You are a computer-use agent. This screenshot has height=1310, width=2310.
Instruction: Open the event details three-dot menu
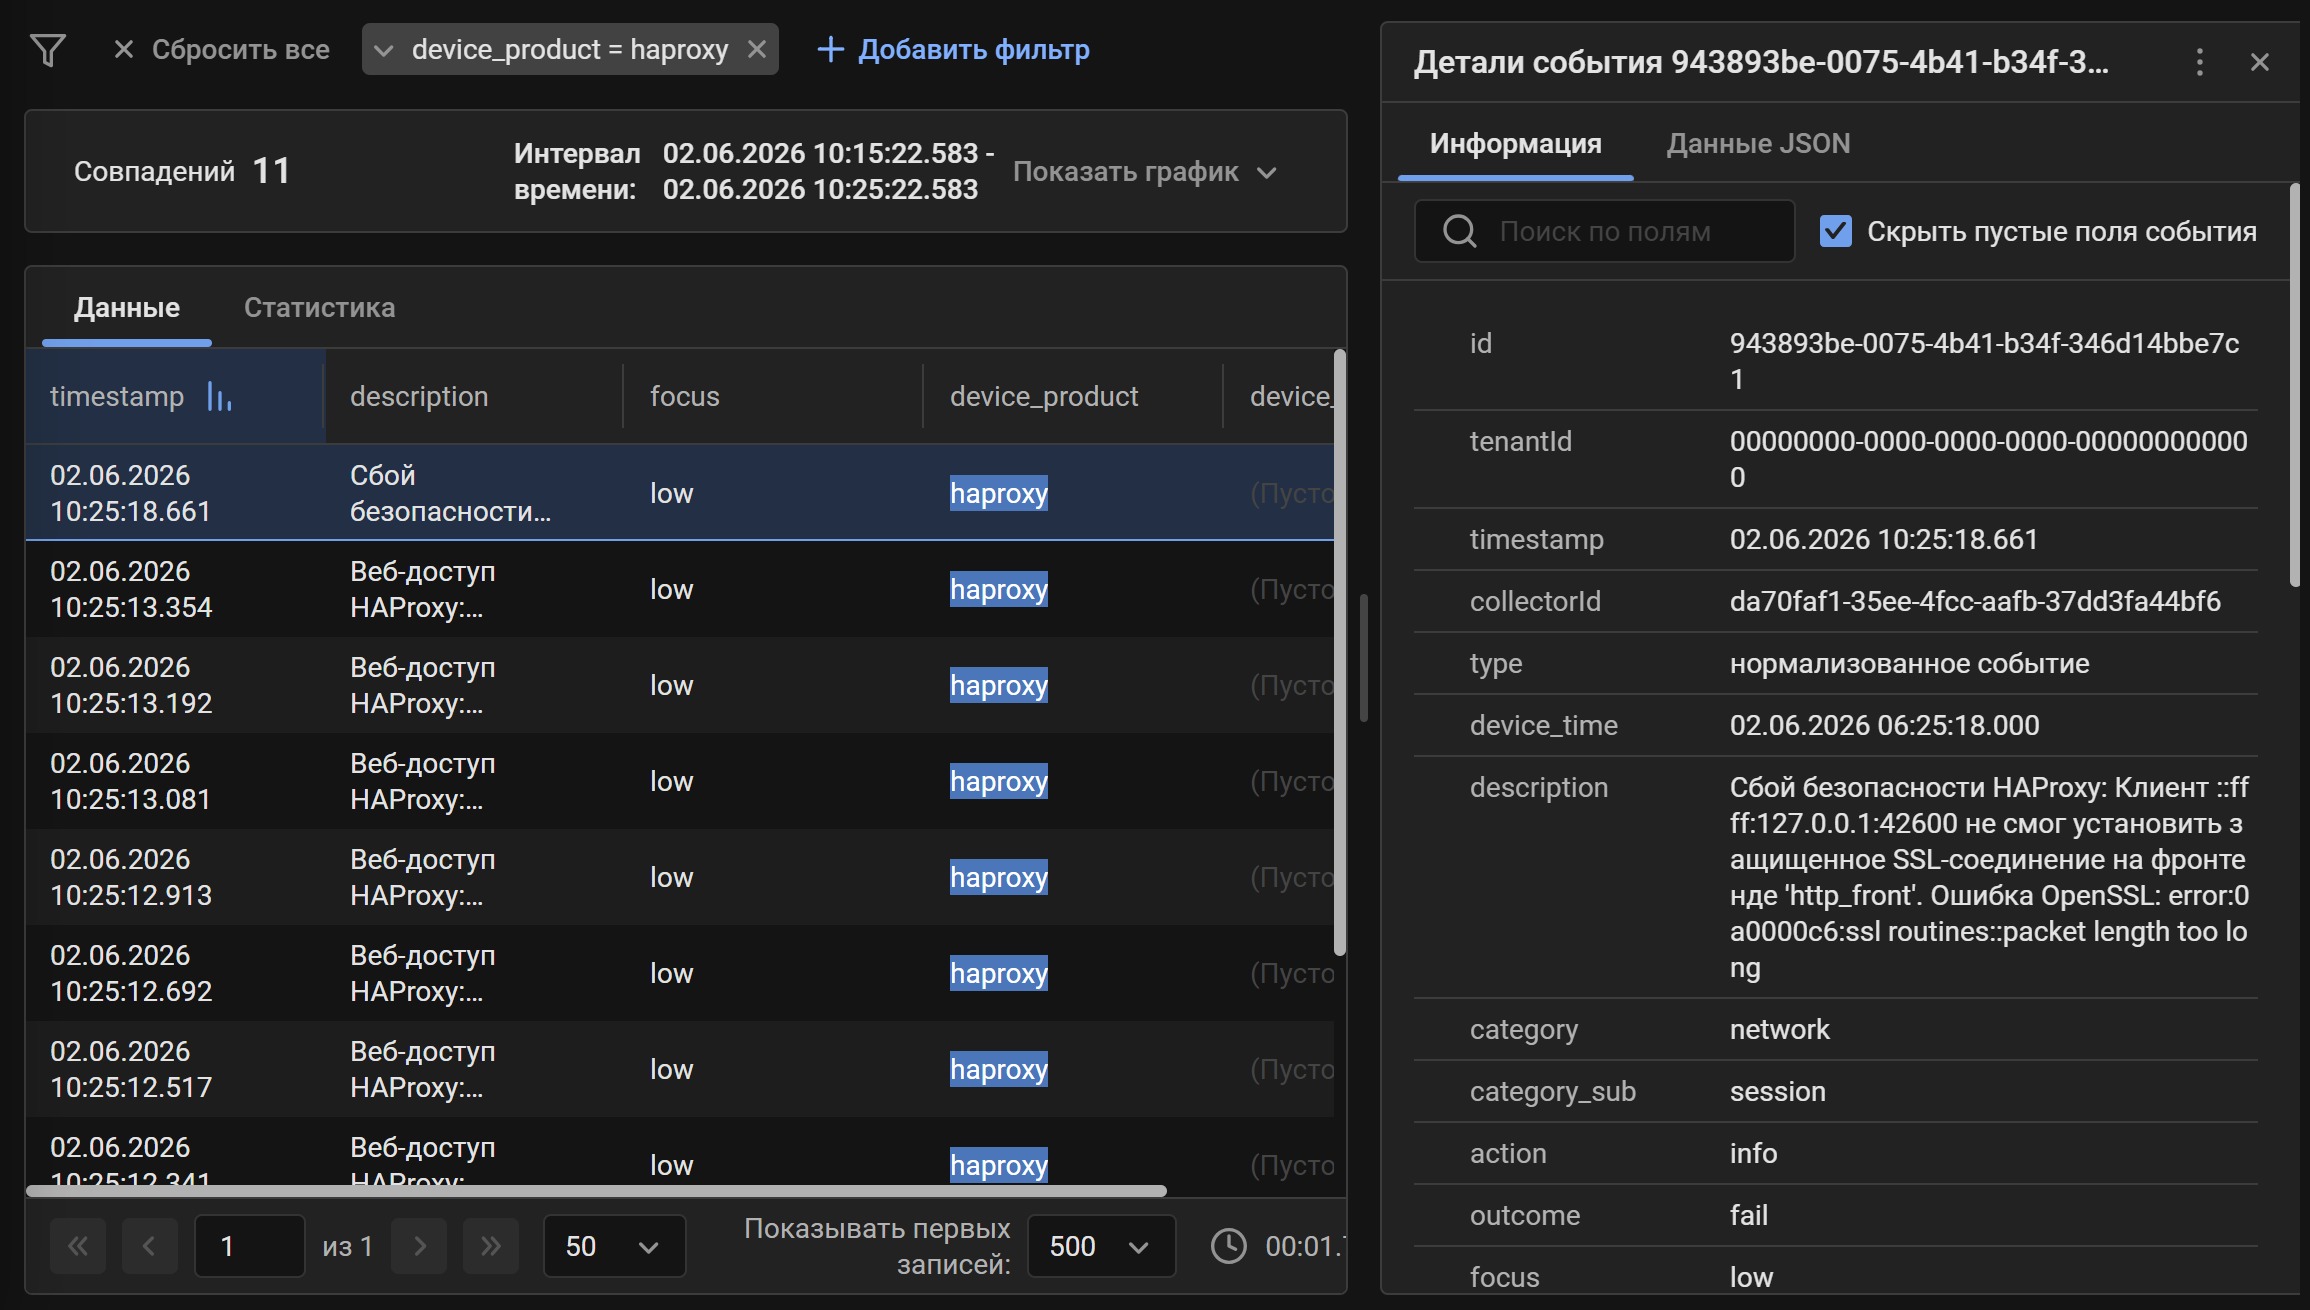(2199, 62)
